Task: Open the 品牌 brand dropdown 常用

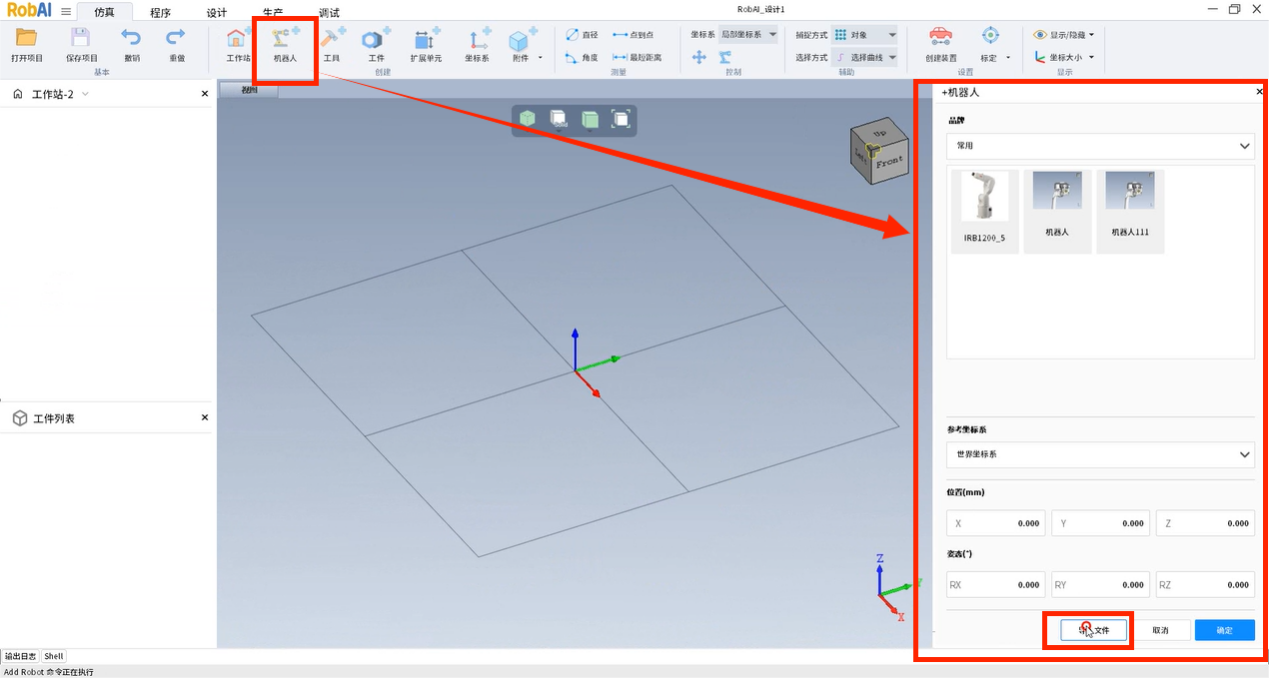Action: (1100, 146)
